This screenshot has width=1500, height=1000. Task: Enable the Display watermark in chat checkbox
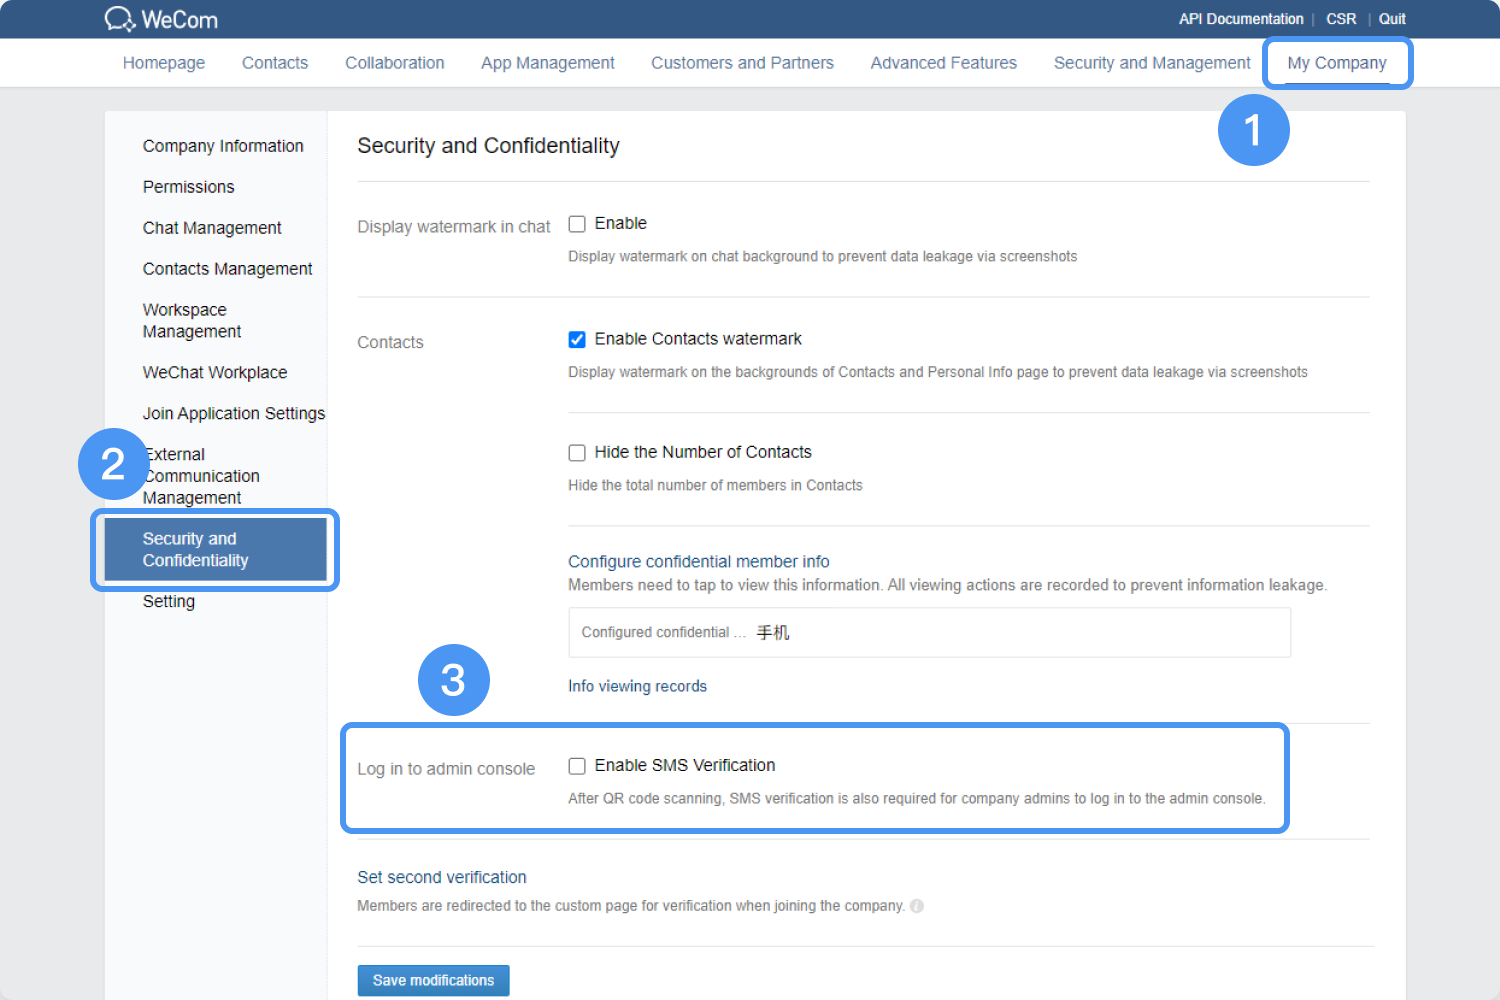577,223
